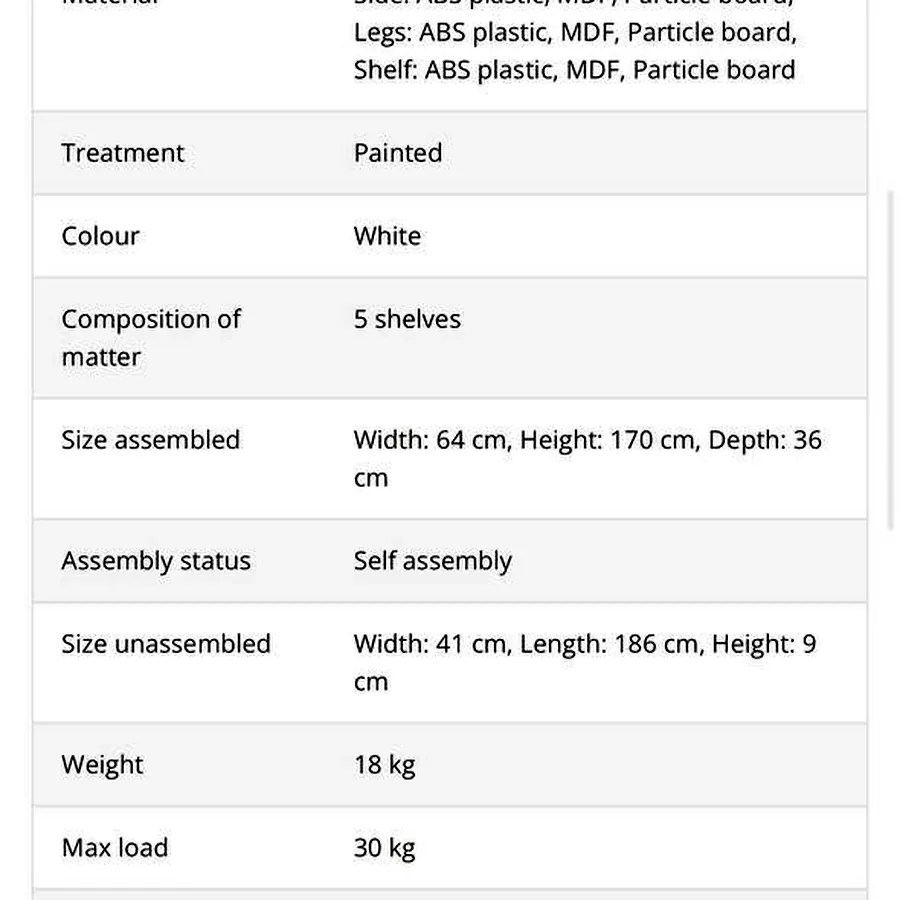Click the Depth: 36 text in Size assembled row
900x900 pixels.
(765, 440)
